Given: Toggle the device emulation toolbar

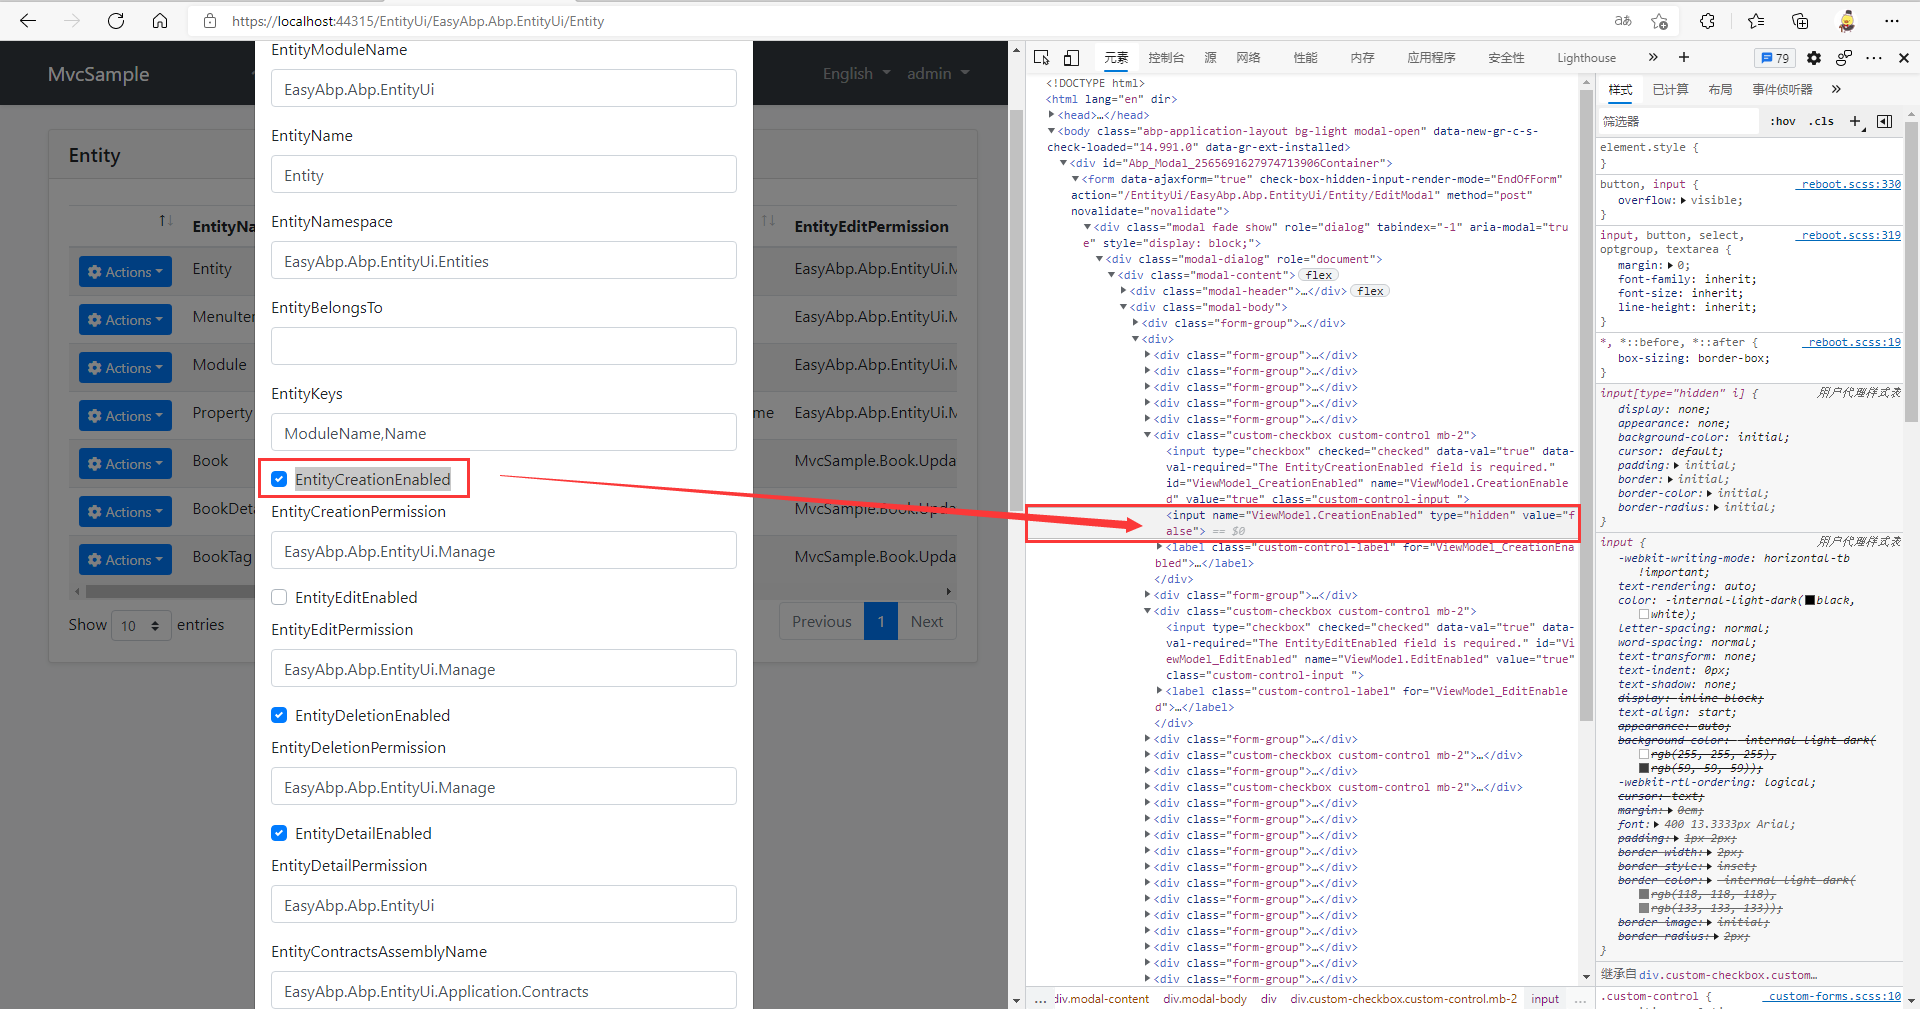Looking at the screenshot, I should pos(1071,58).
